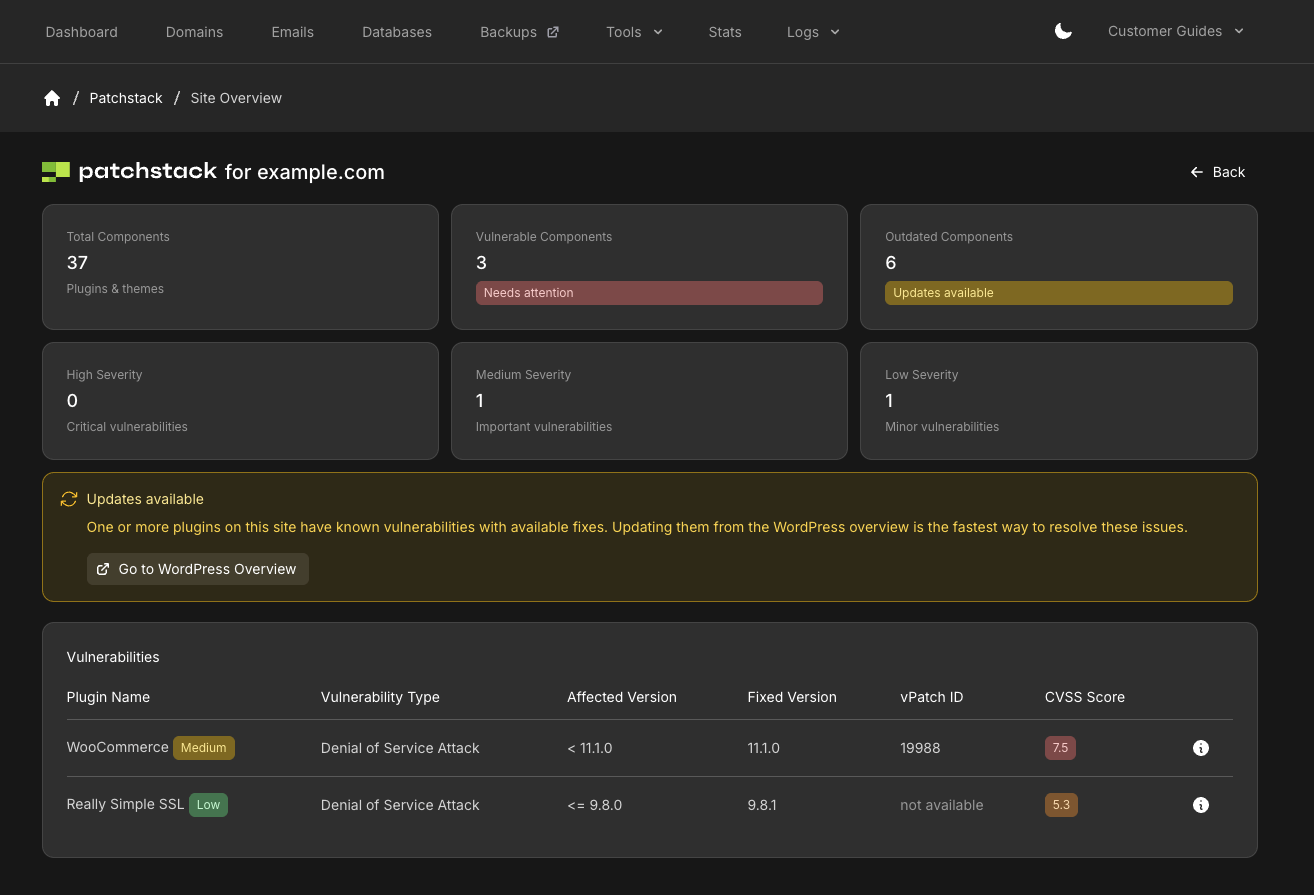Click the 7.5 CVSS score badge

(x=1060, y=748)
